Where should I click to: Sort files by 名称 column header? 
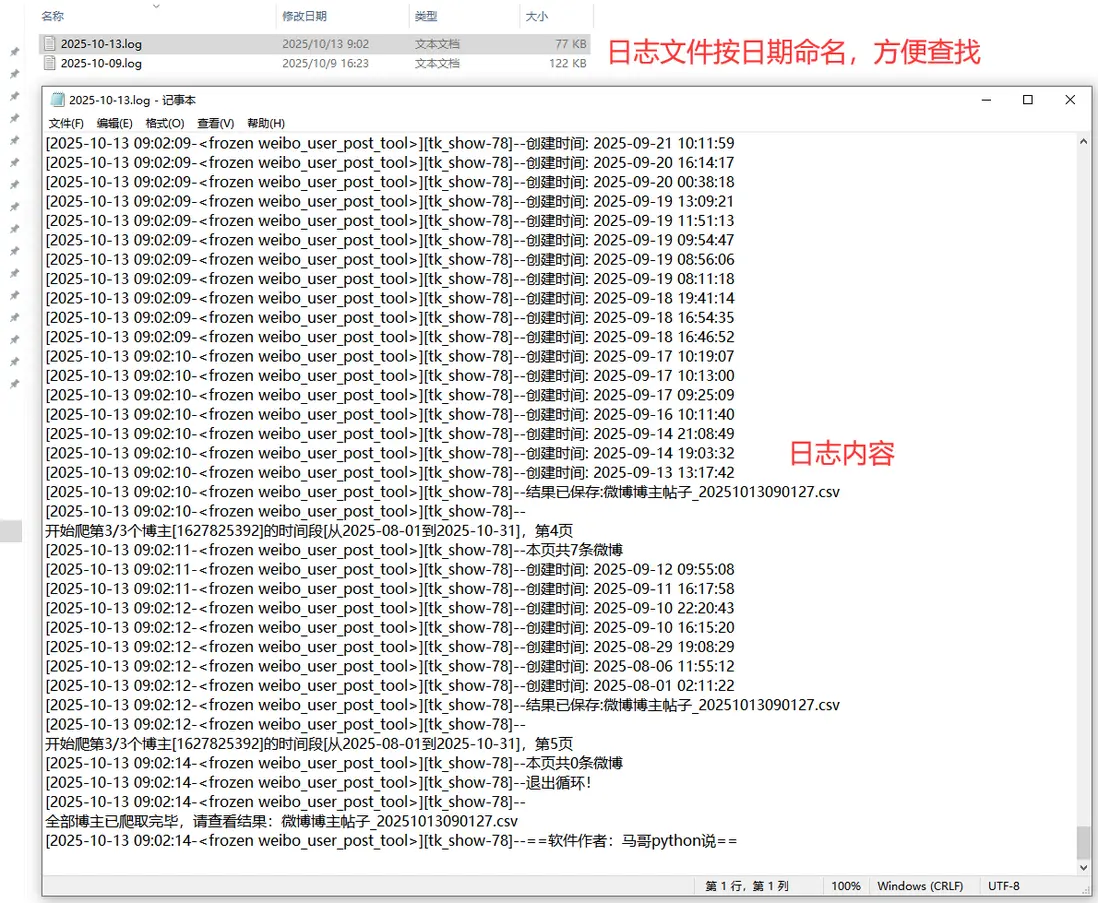coord(53,16)
